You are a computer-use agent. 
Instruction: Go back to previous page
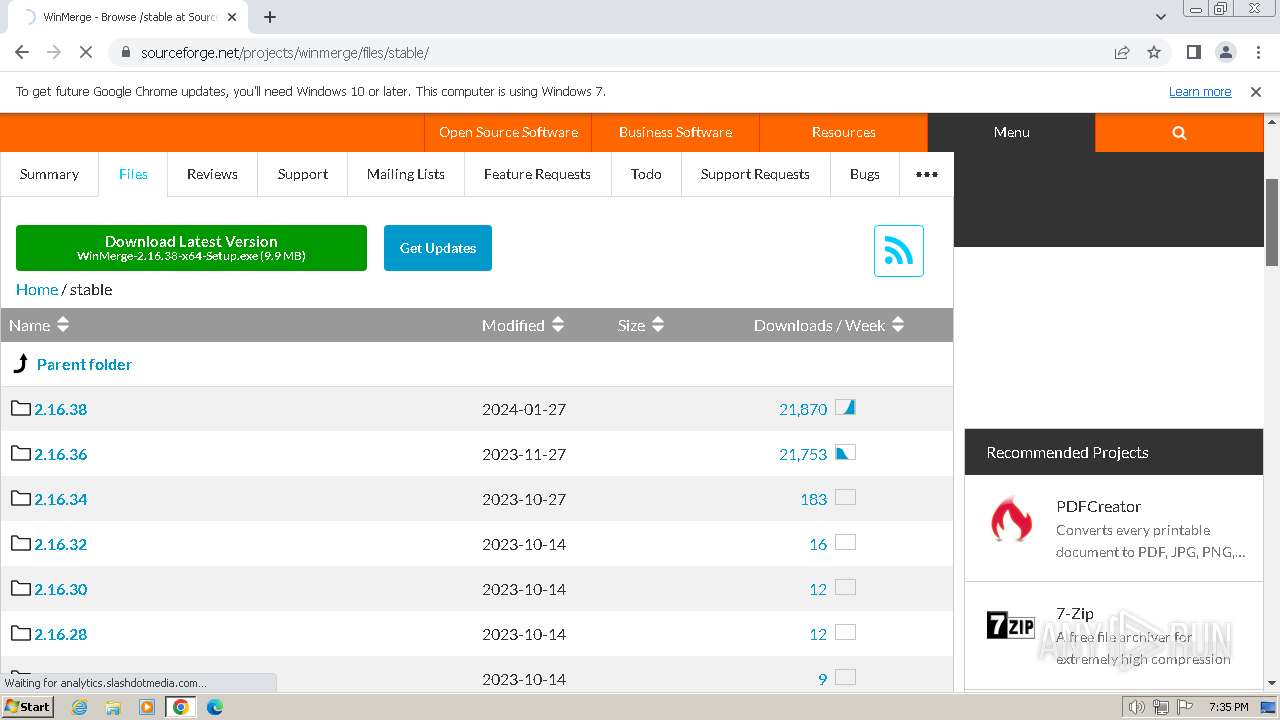pos(22,52)
